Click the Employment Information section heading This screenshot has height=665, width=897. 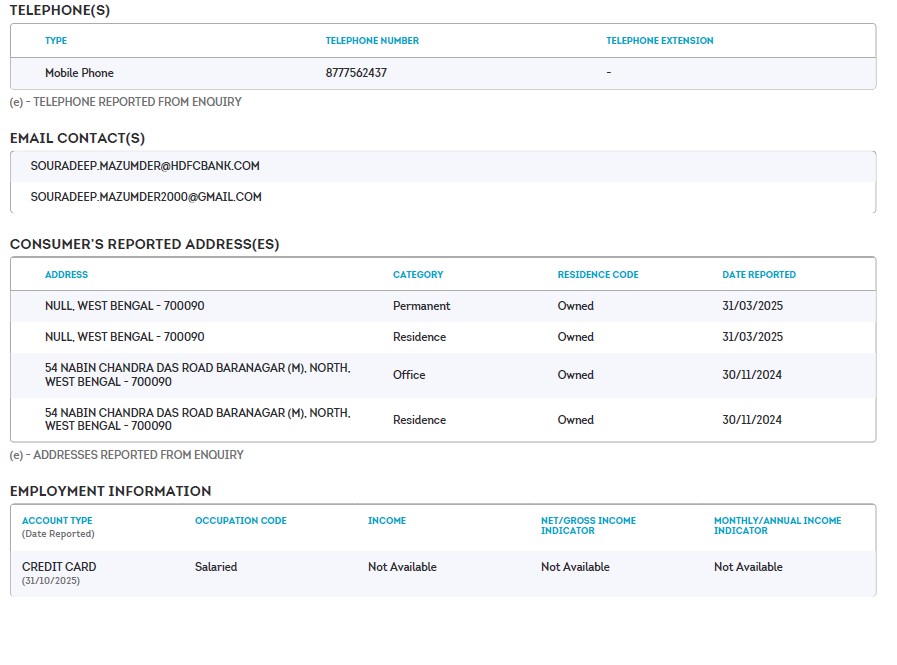[110, 491]
